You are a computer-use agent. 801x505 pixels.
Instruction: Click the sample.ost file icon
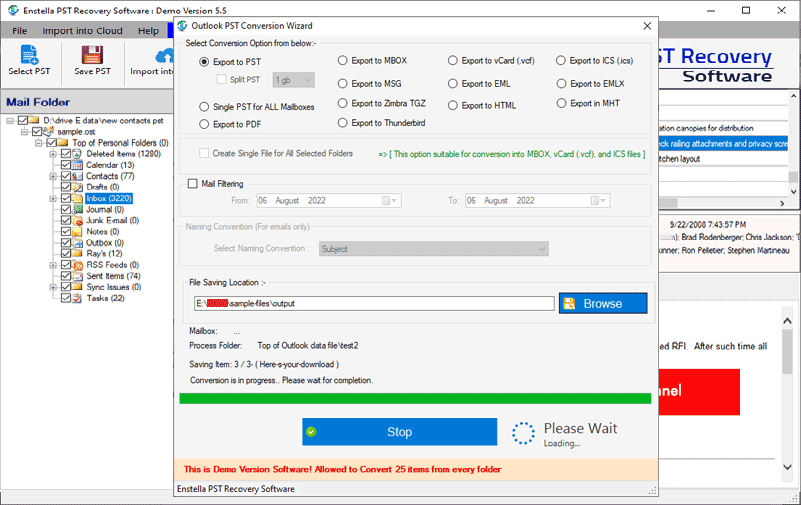tap(49, 131)
